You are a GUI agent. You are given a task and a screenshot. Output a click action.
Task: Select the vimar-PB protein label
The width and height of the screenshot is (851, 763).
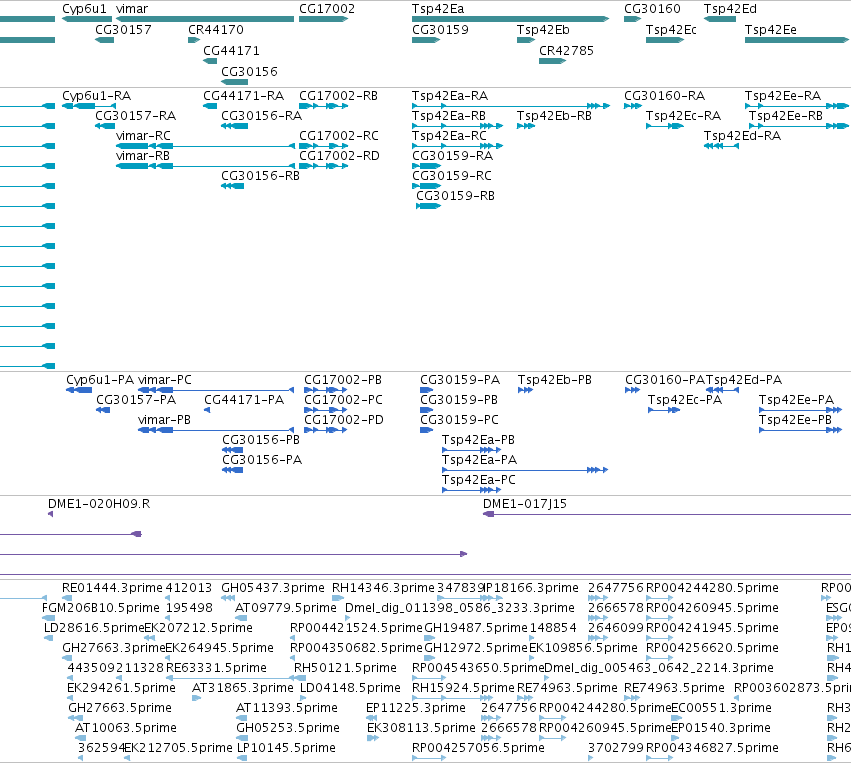click(164, 419)
